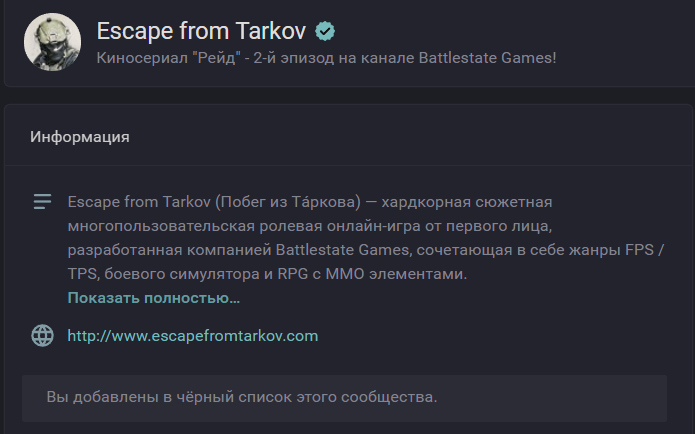Screen dimensions: 695x434
Task: Click the globe website icon
Action: point(42,336)
